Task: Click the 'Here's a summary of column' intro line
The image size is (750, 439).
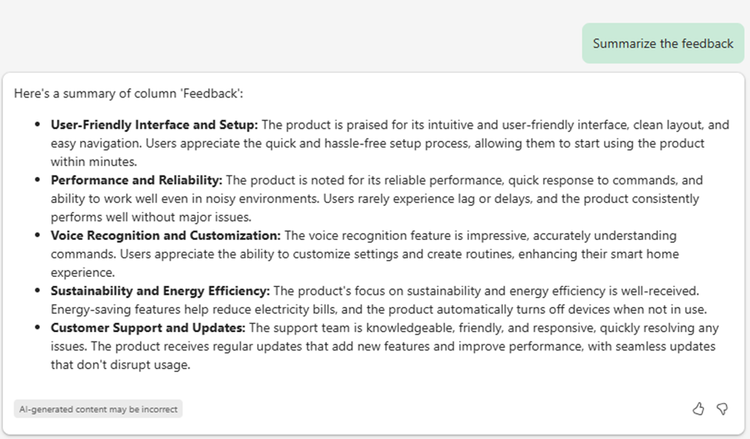Action: coord(128,94)
